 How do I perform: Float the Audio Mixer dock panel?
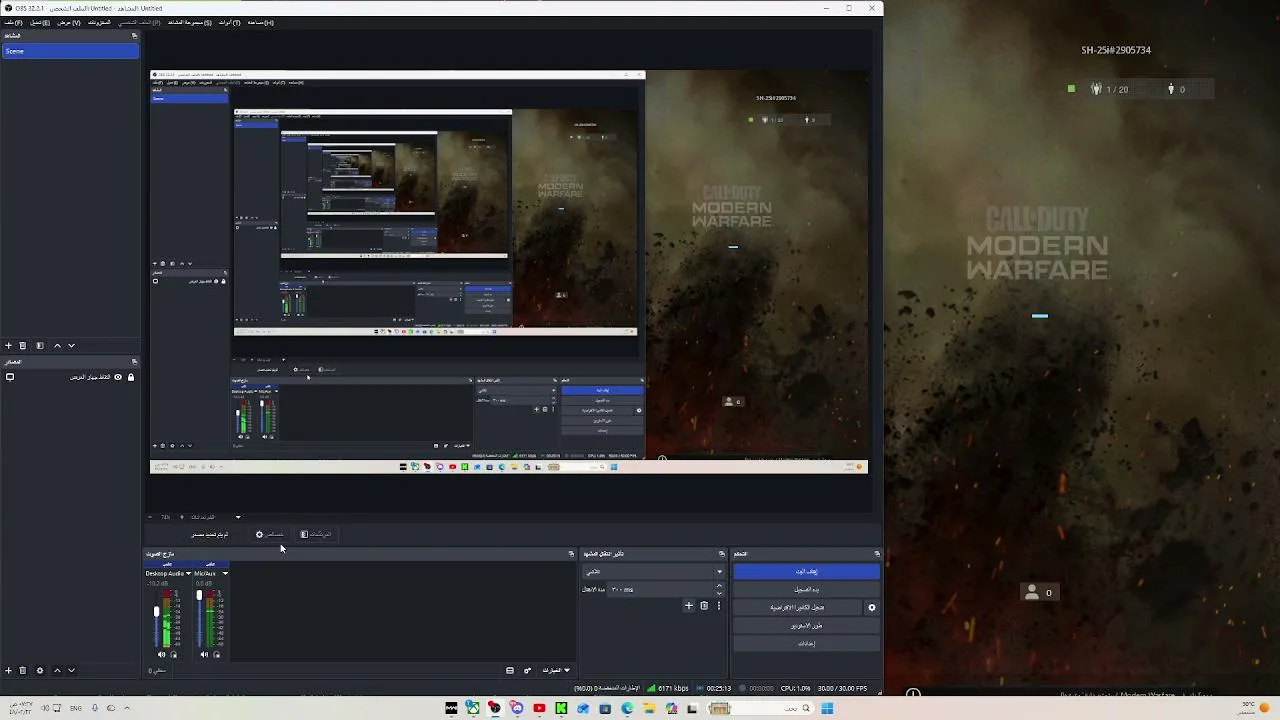pyautogui.click(x=571, y=554)
